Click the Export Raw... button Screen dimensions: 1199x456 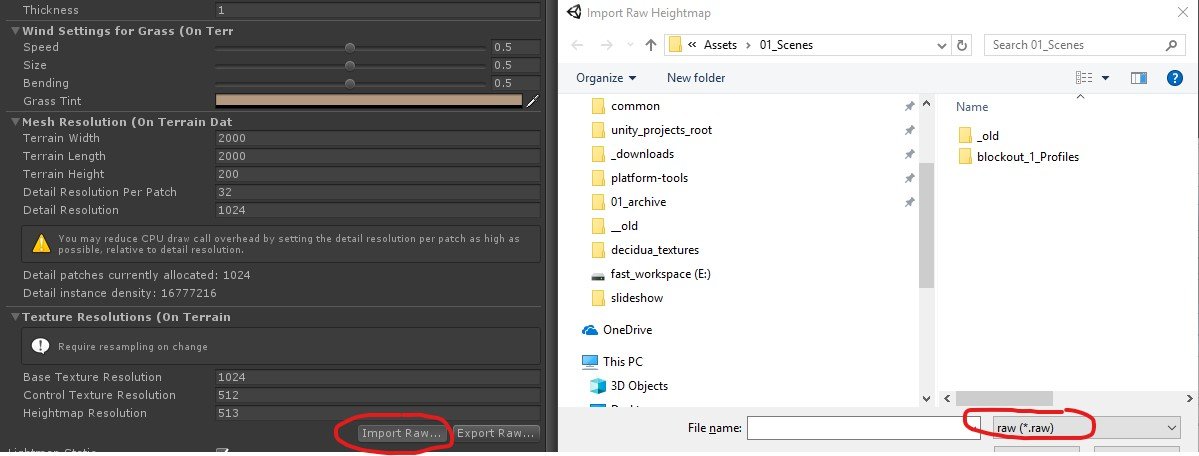(497, 433)
